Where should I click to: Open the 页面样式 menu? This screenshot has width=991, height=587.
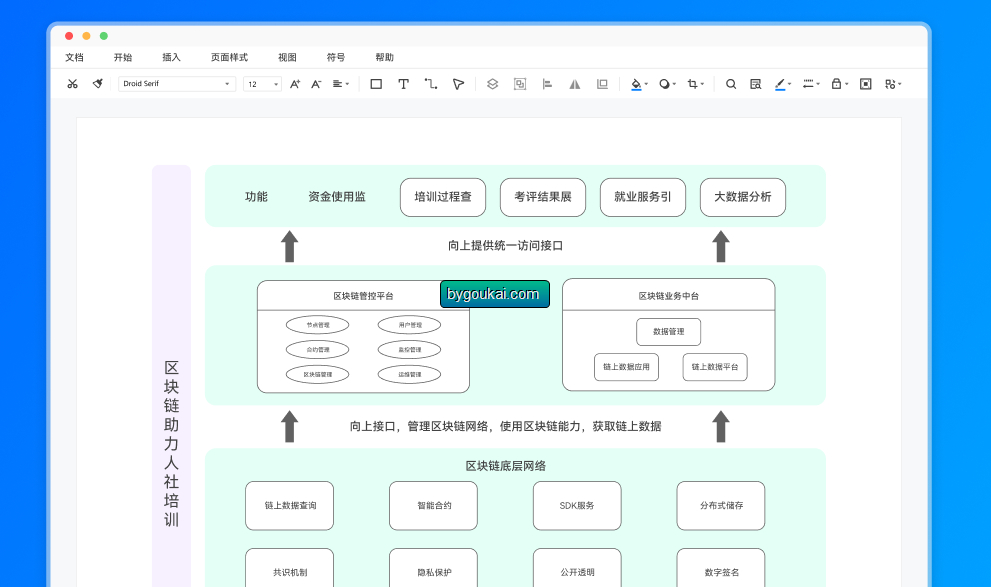click(229, 57)
